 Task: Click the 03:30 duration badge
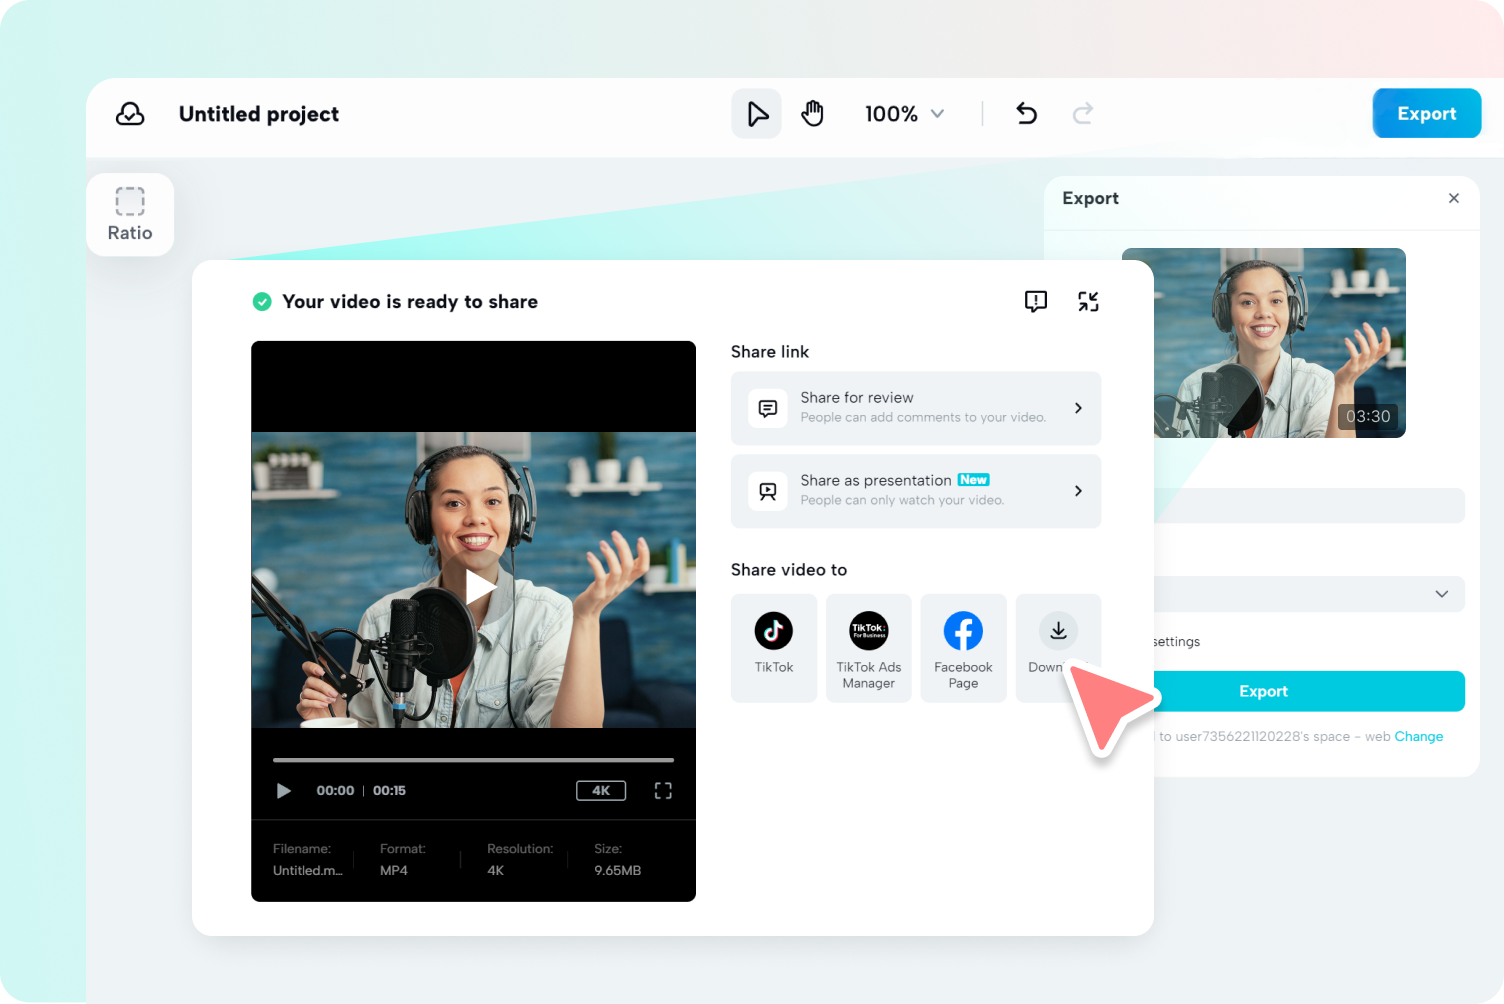(x=1368, y=417)
